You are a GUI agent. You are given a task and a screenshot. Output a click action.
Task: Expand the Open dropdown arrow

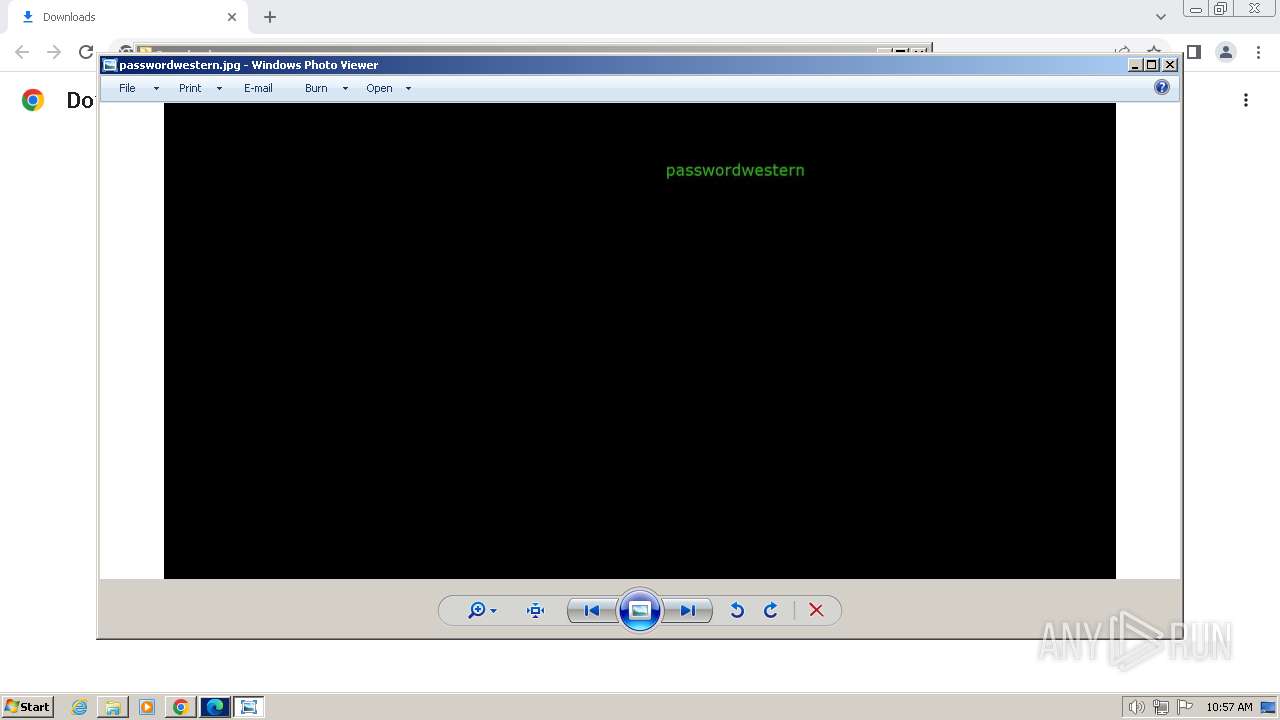pyautogui.click(x=408, y=88)
